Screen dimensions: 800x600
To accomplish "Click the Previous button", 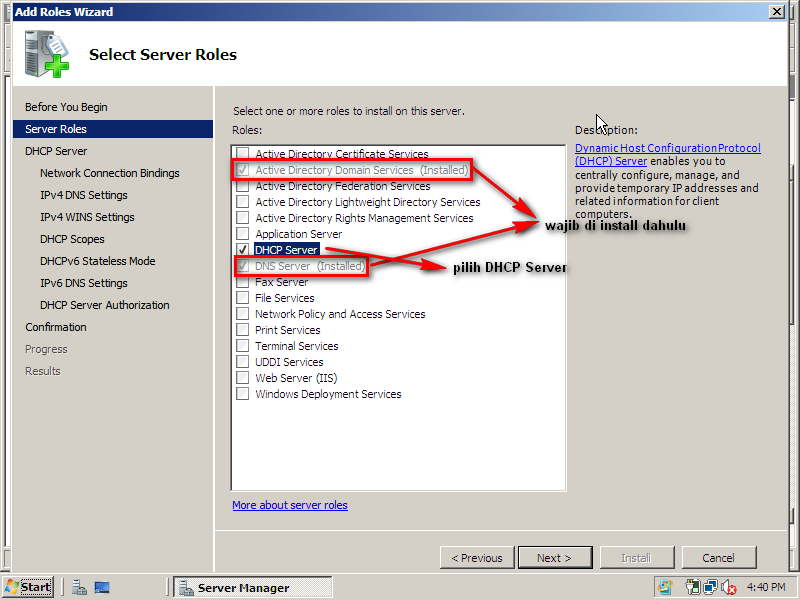I will (477, 558).
